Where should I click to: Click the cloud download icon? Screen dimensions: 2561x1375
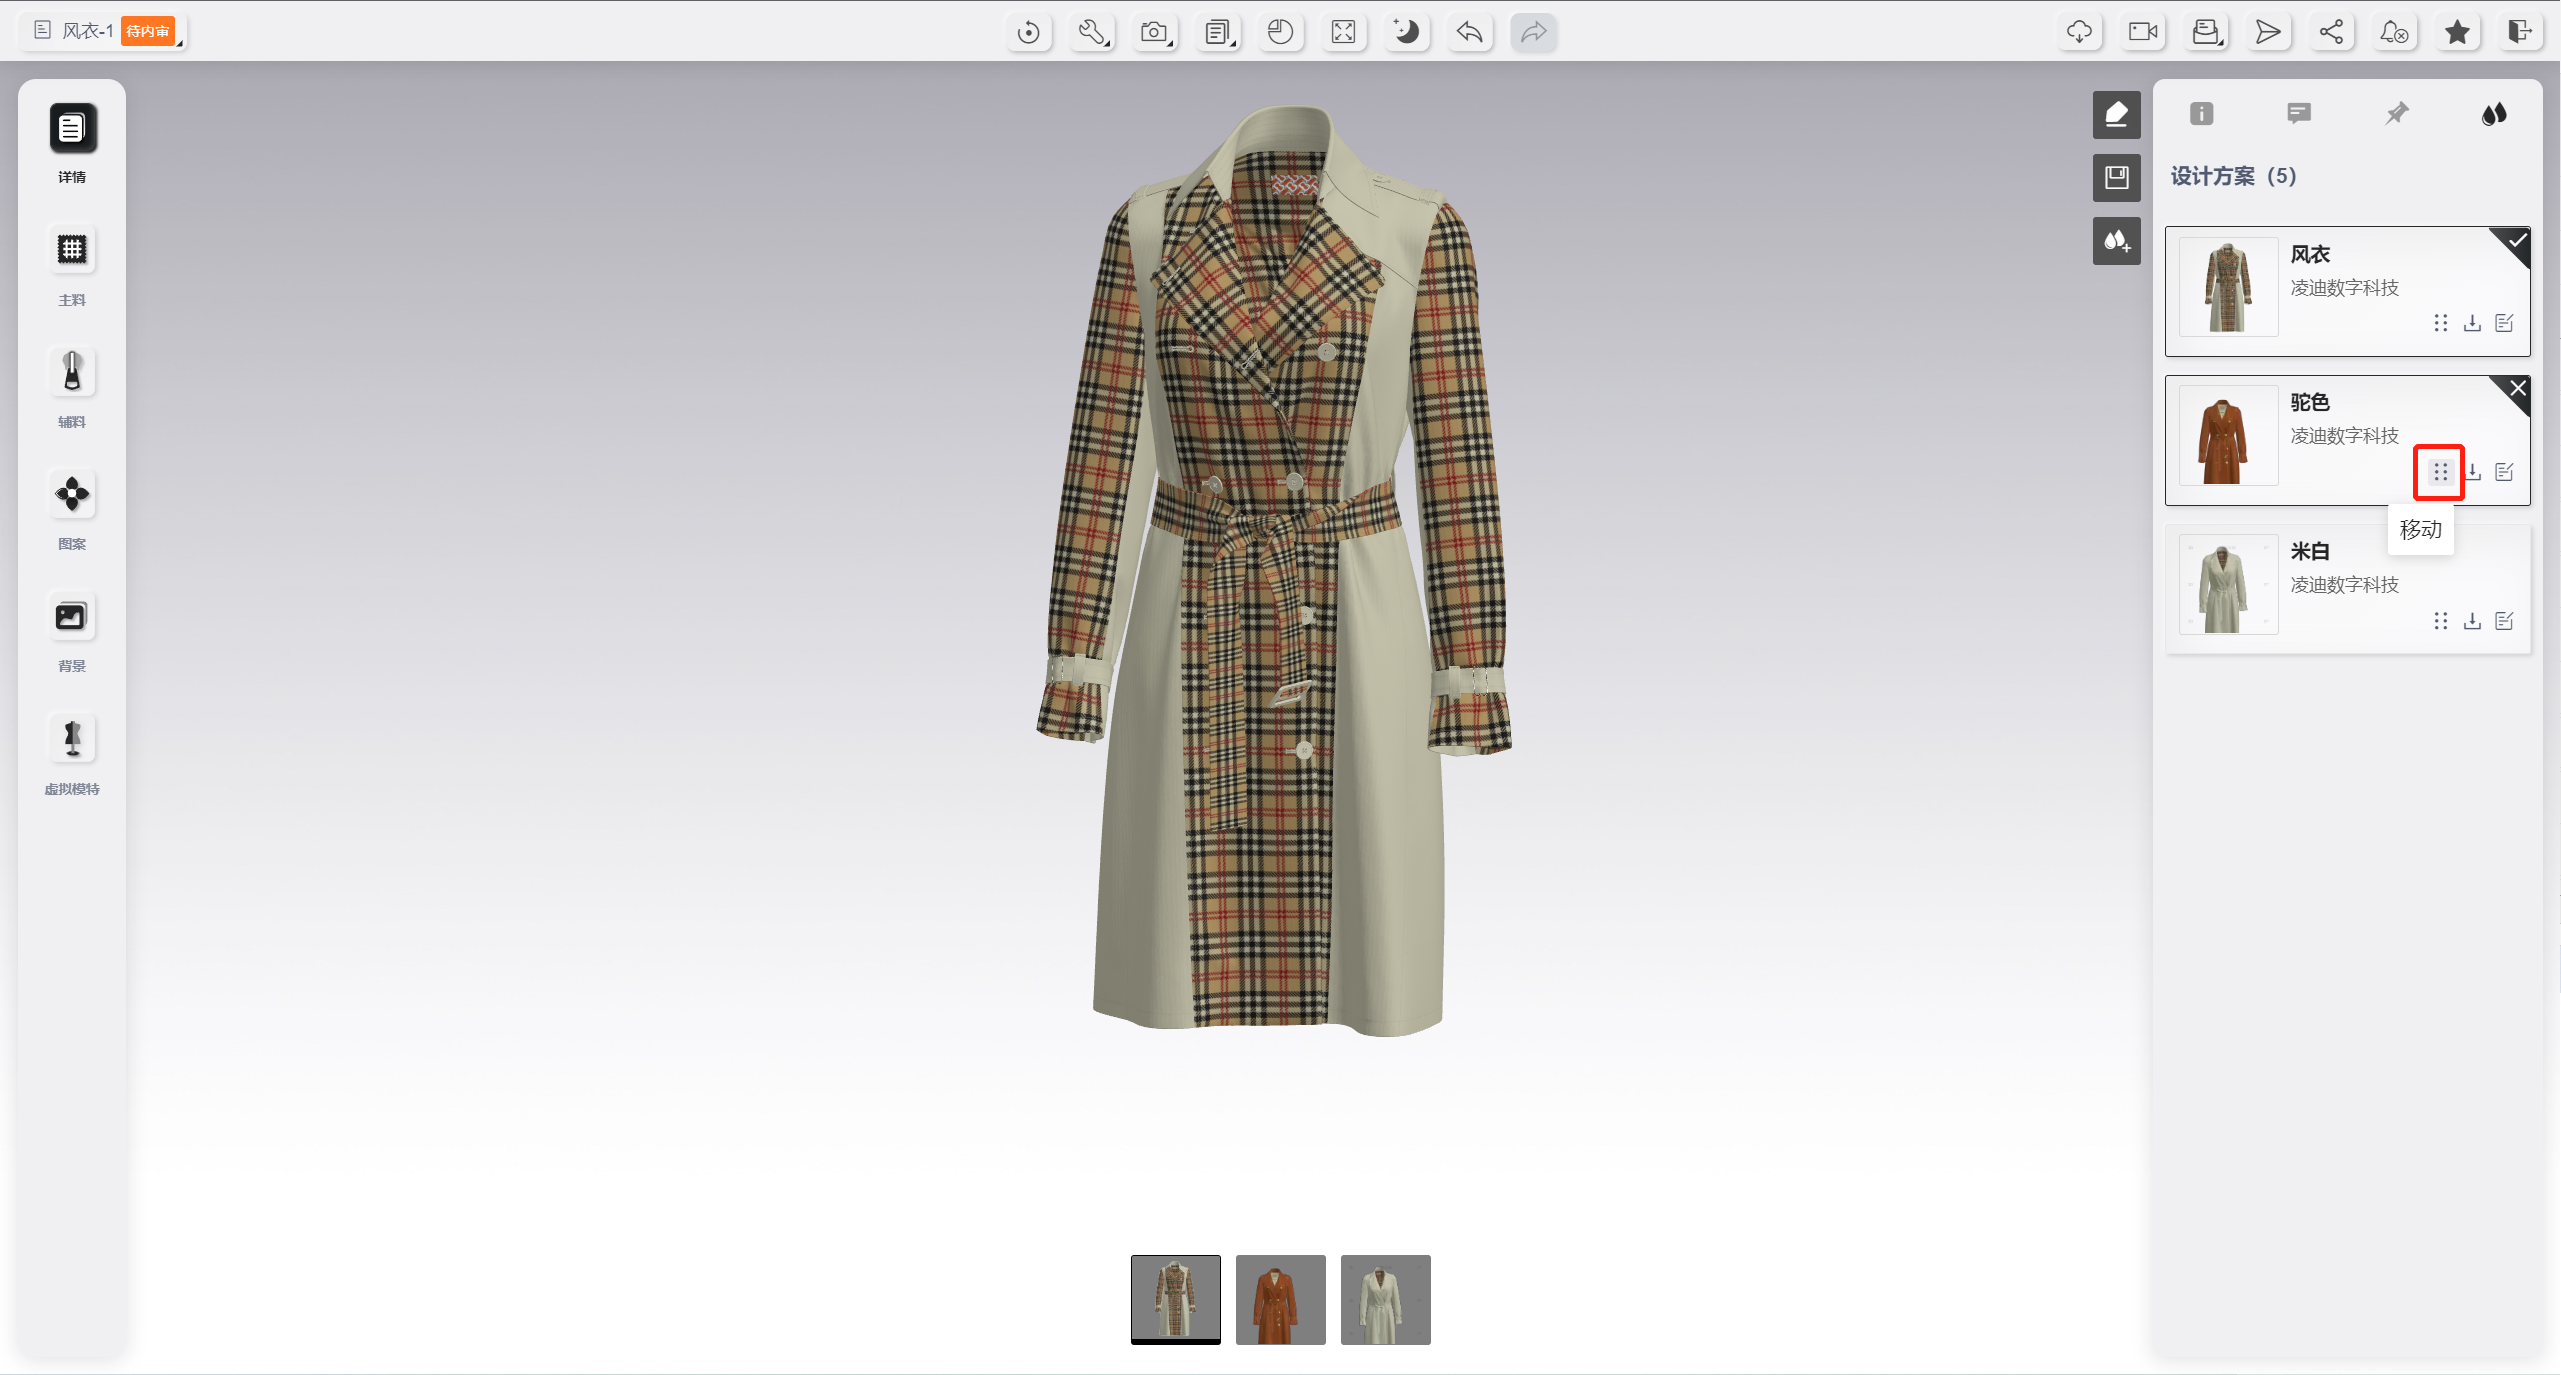(2080, 32)
